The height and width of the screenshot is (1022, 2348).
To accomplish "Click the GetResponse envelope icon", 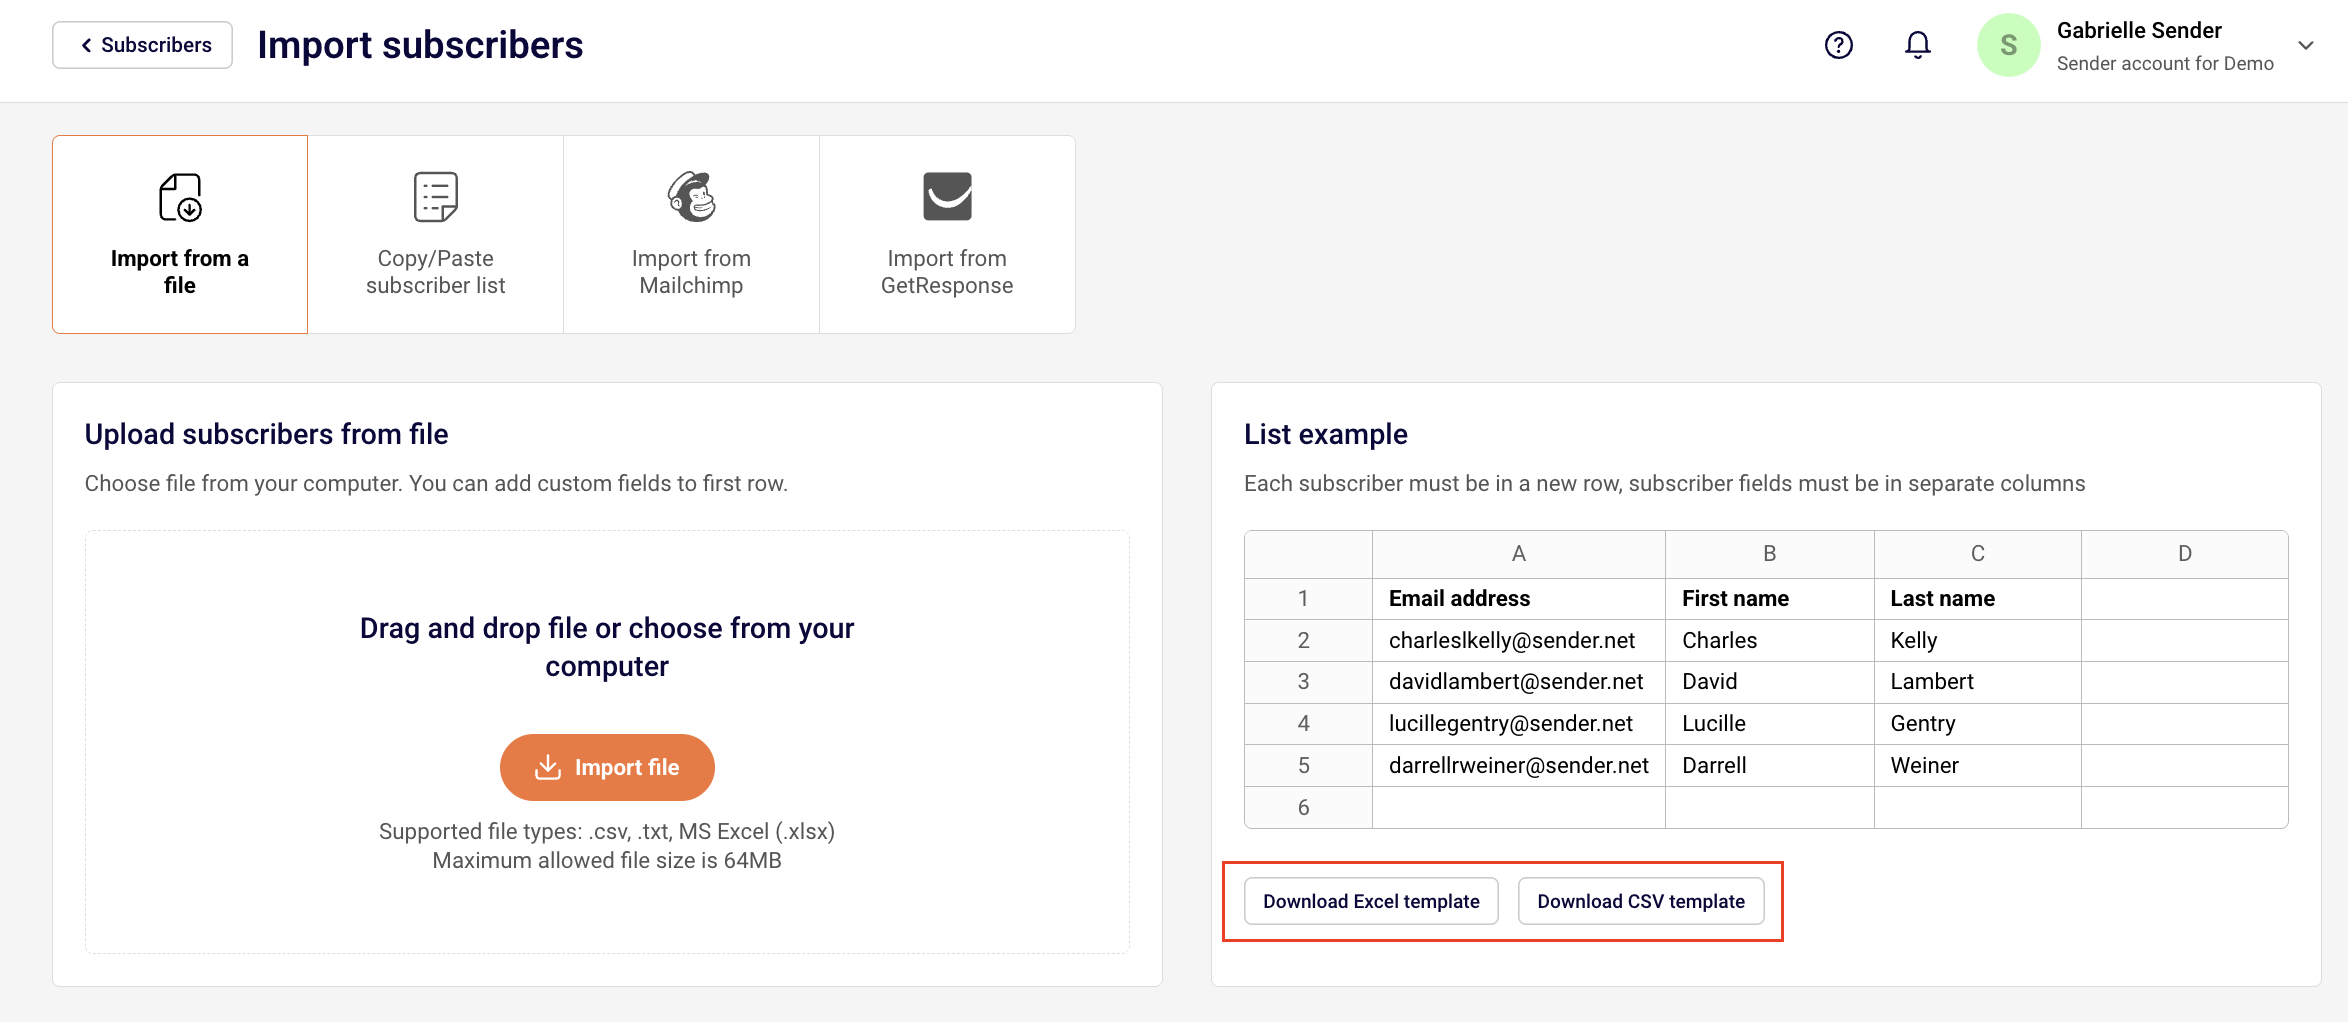I will pyautogui.click(x=947, y=196).
